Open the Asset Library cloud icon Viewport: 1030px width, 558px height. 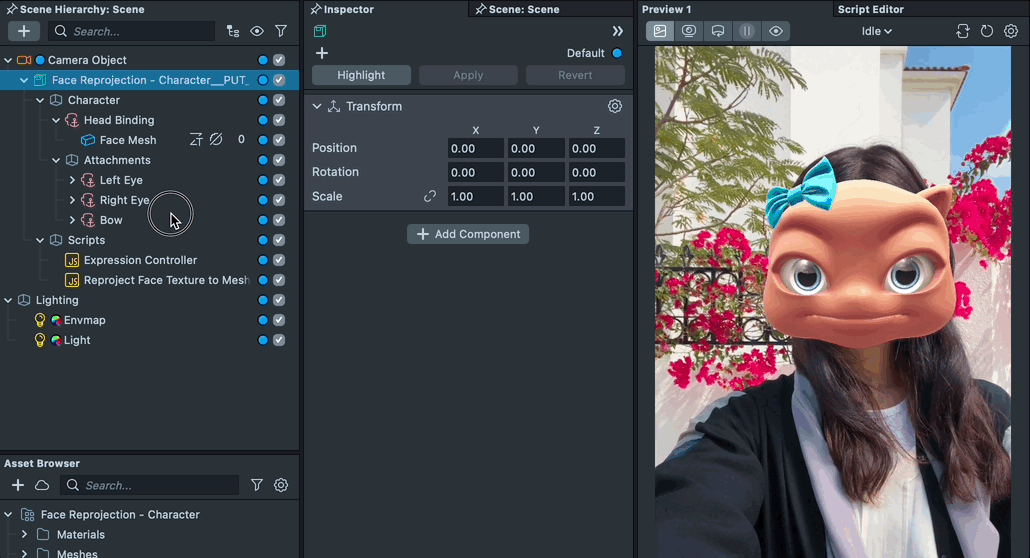(x=42, y=485)
